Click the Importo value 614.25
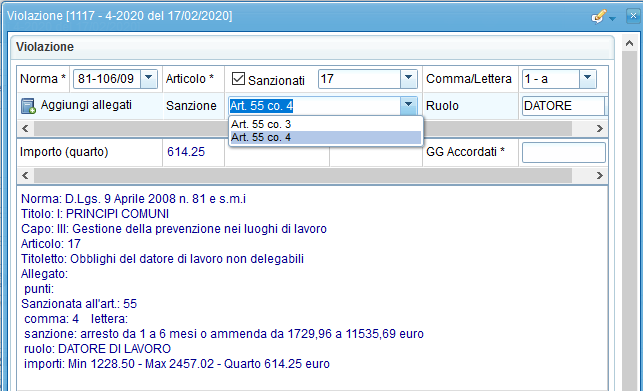The height and width of the screenshot is (391, 643). (186, 152)
